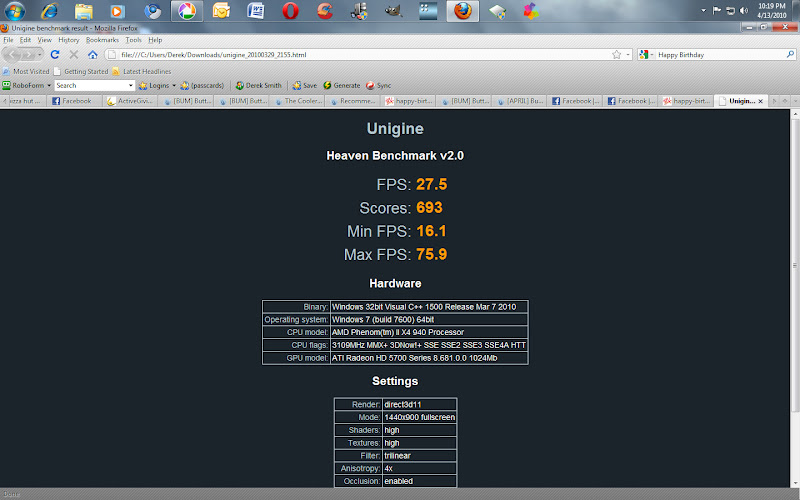
Task: Click the Scores value 693
Action: (x=429, y=208)
